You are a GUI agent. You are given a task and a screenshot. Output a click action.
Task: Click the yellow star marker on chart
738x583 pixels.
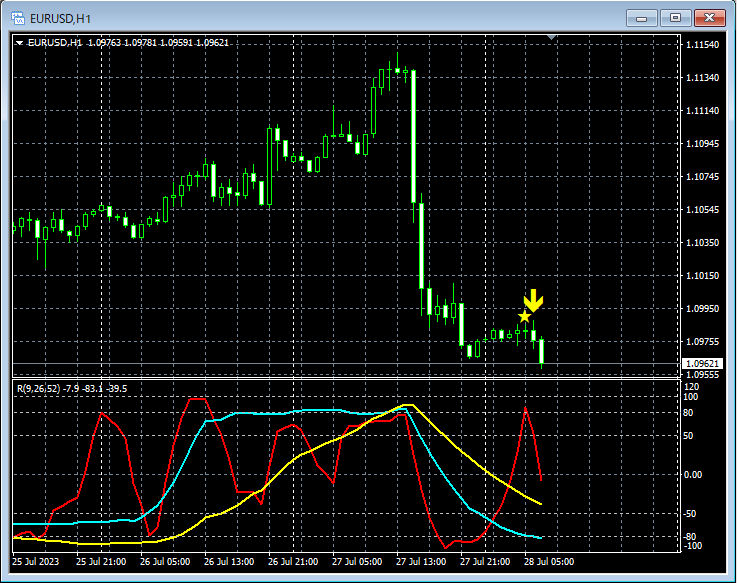pos(524,316)
